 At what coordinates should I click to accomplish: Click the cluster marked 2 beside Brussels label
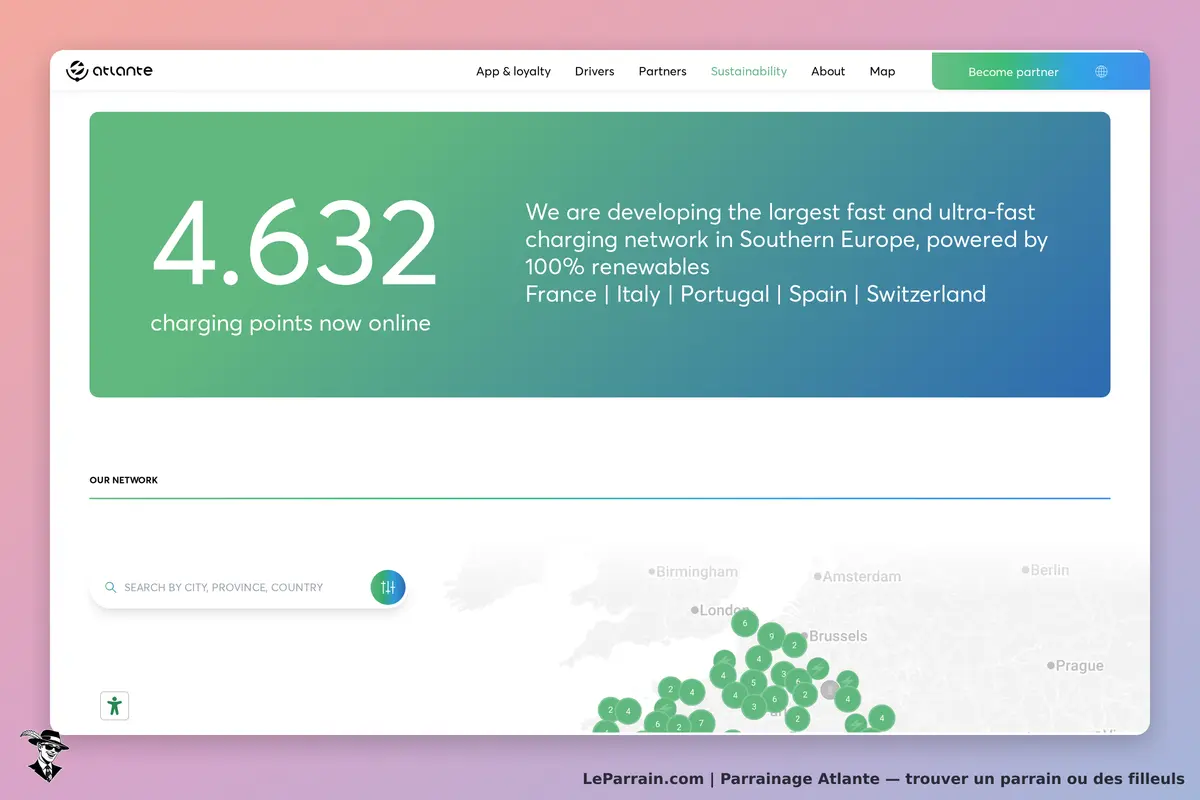pos(794,645)
